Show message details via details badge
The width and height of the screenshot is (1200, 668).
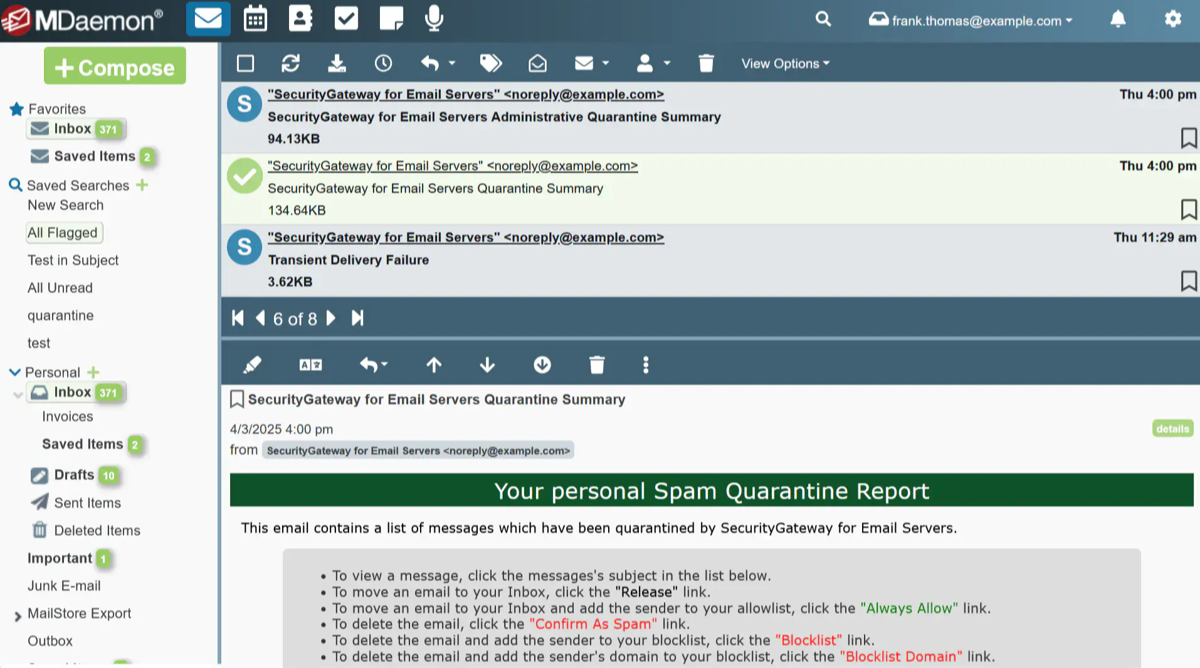[1173, 428]
